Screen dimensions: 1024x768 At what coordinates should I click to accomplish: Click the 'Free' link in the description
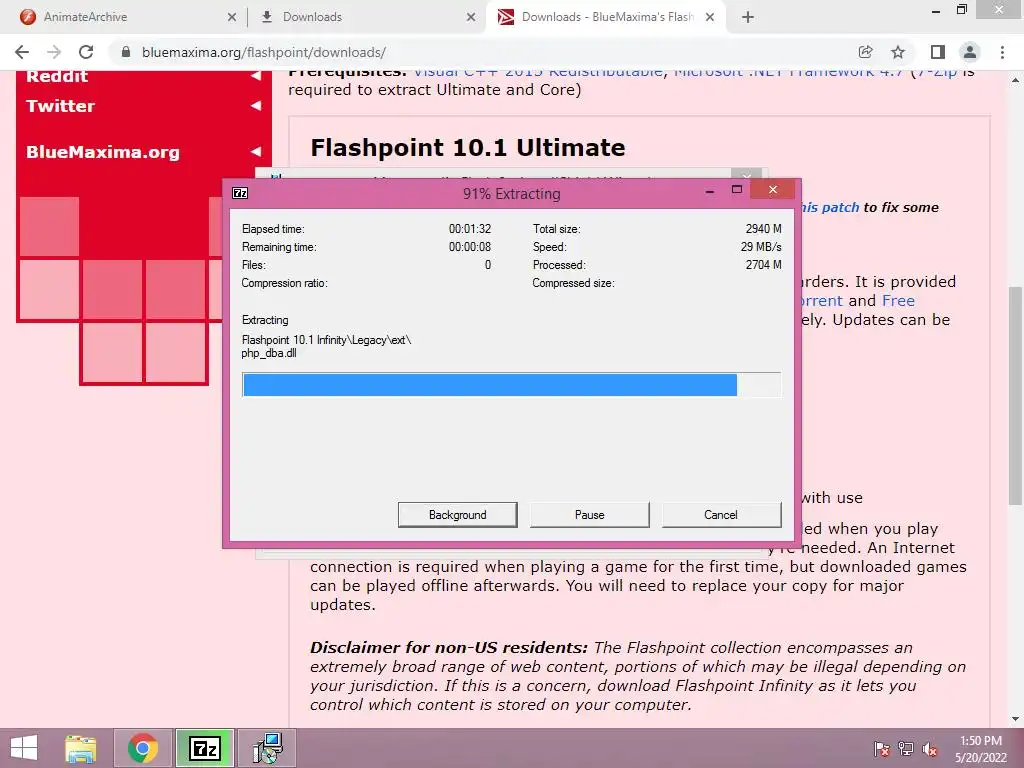click(x=898, y=300)
